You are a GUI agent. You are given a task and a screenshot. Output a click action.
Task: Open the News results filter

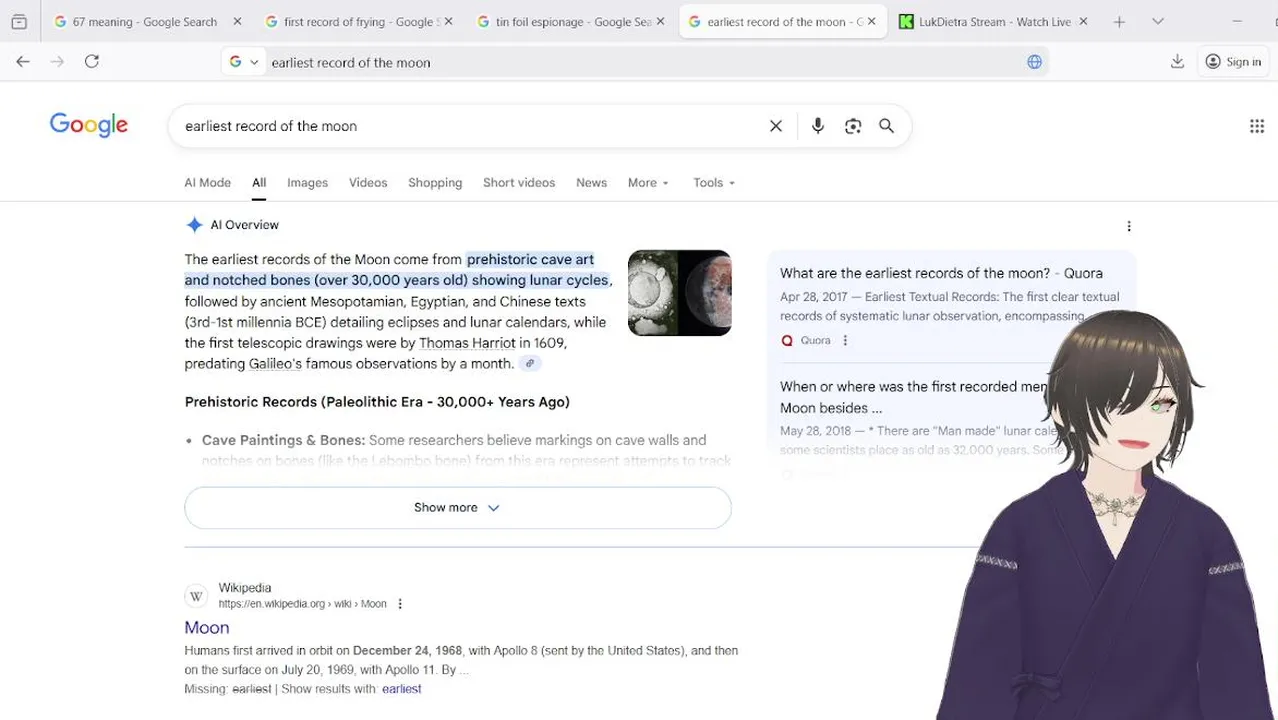coord(591,183)
